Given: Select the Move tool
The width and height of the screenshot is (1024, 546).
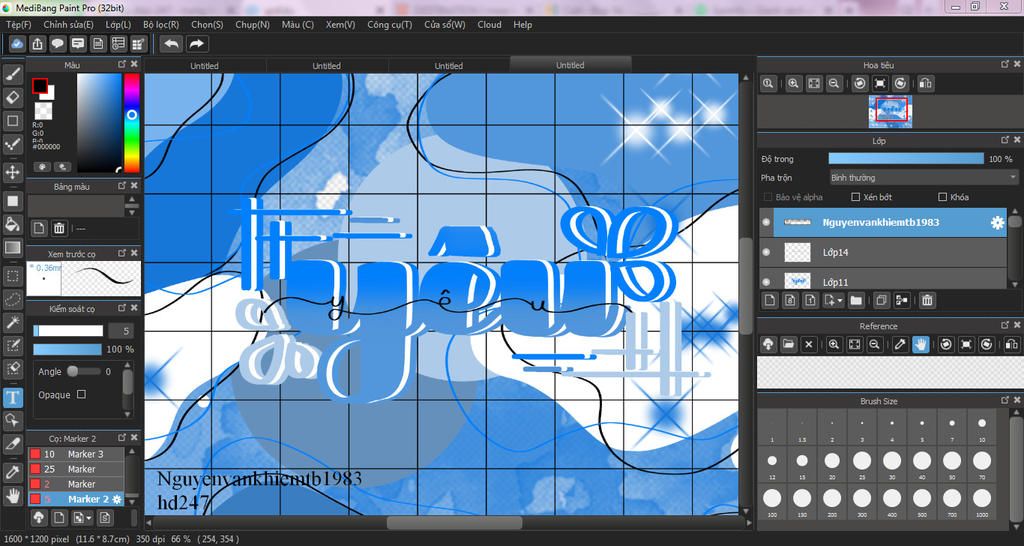Looking at the screenshot, I should [12, 172].
